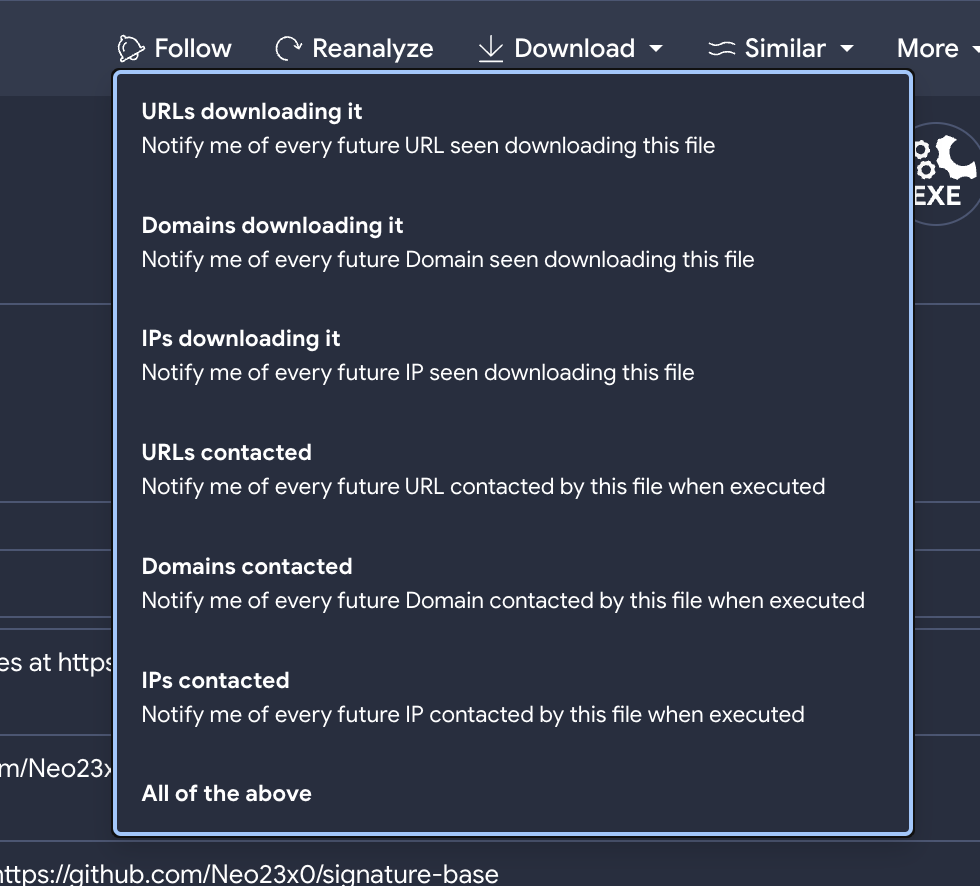Image resolution: width=980 pixels, height=886 pixels.
Task: Select 'Domains contacted' follow option
Action: pyautogui.click(x=503, y=584)
